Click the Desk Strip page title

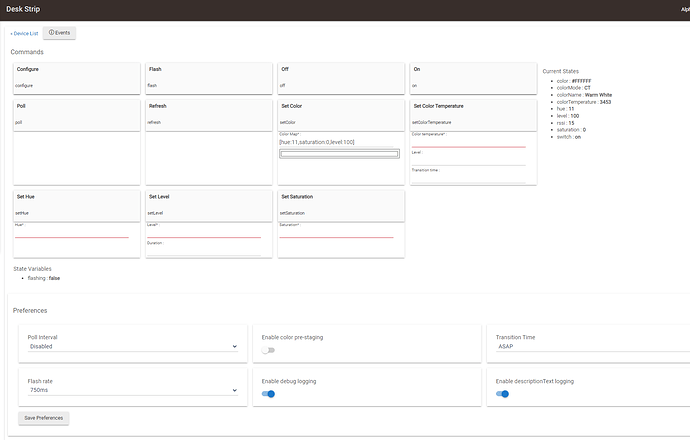(x=23, y=9)
